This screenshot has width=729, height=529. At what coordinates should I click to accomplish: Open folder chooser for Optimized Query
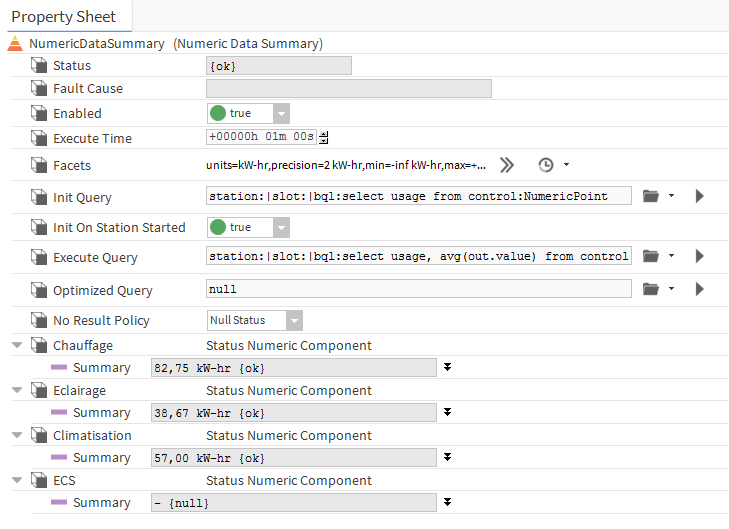(651, 289)
